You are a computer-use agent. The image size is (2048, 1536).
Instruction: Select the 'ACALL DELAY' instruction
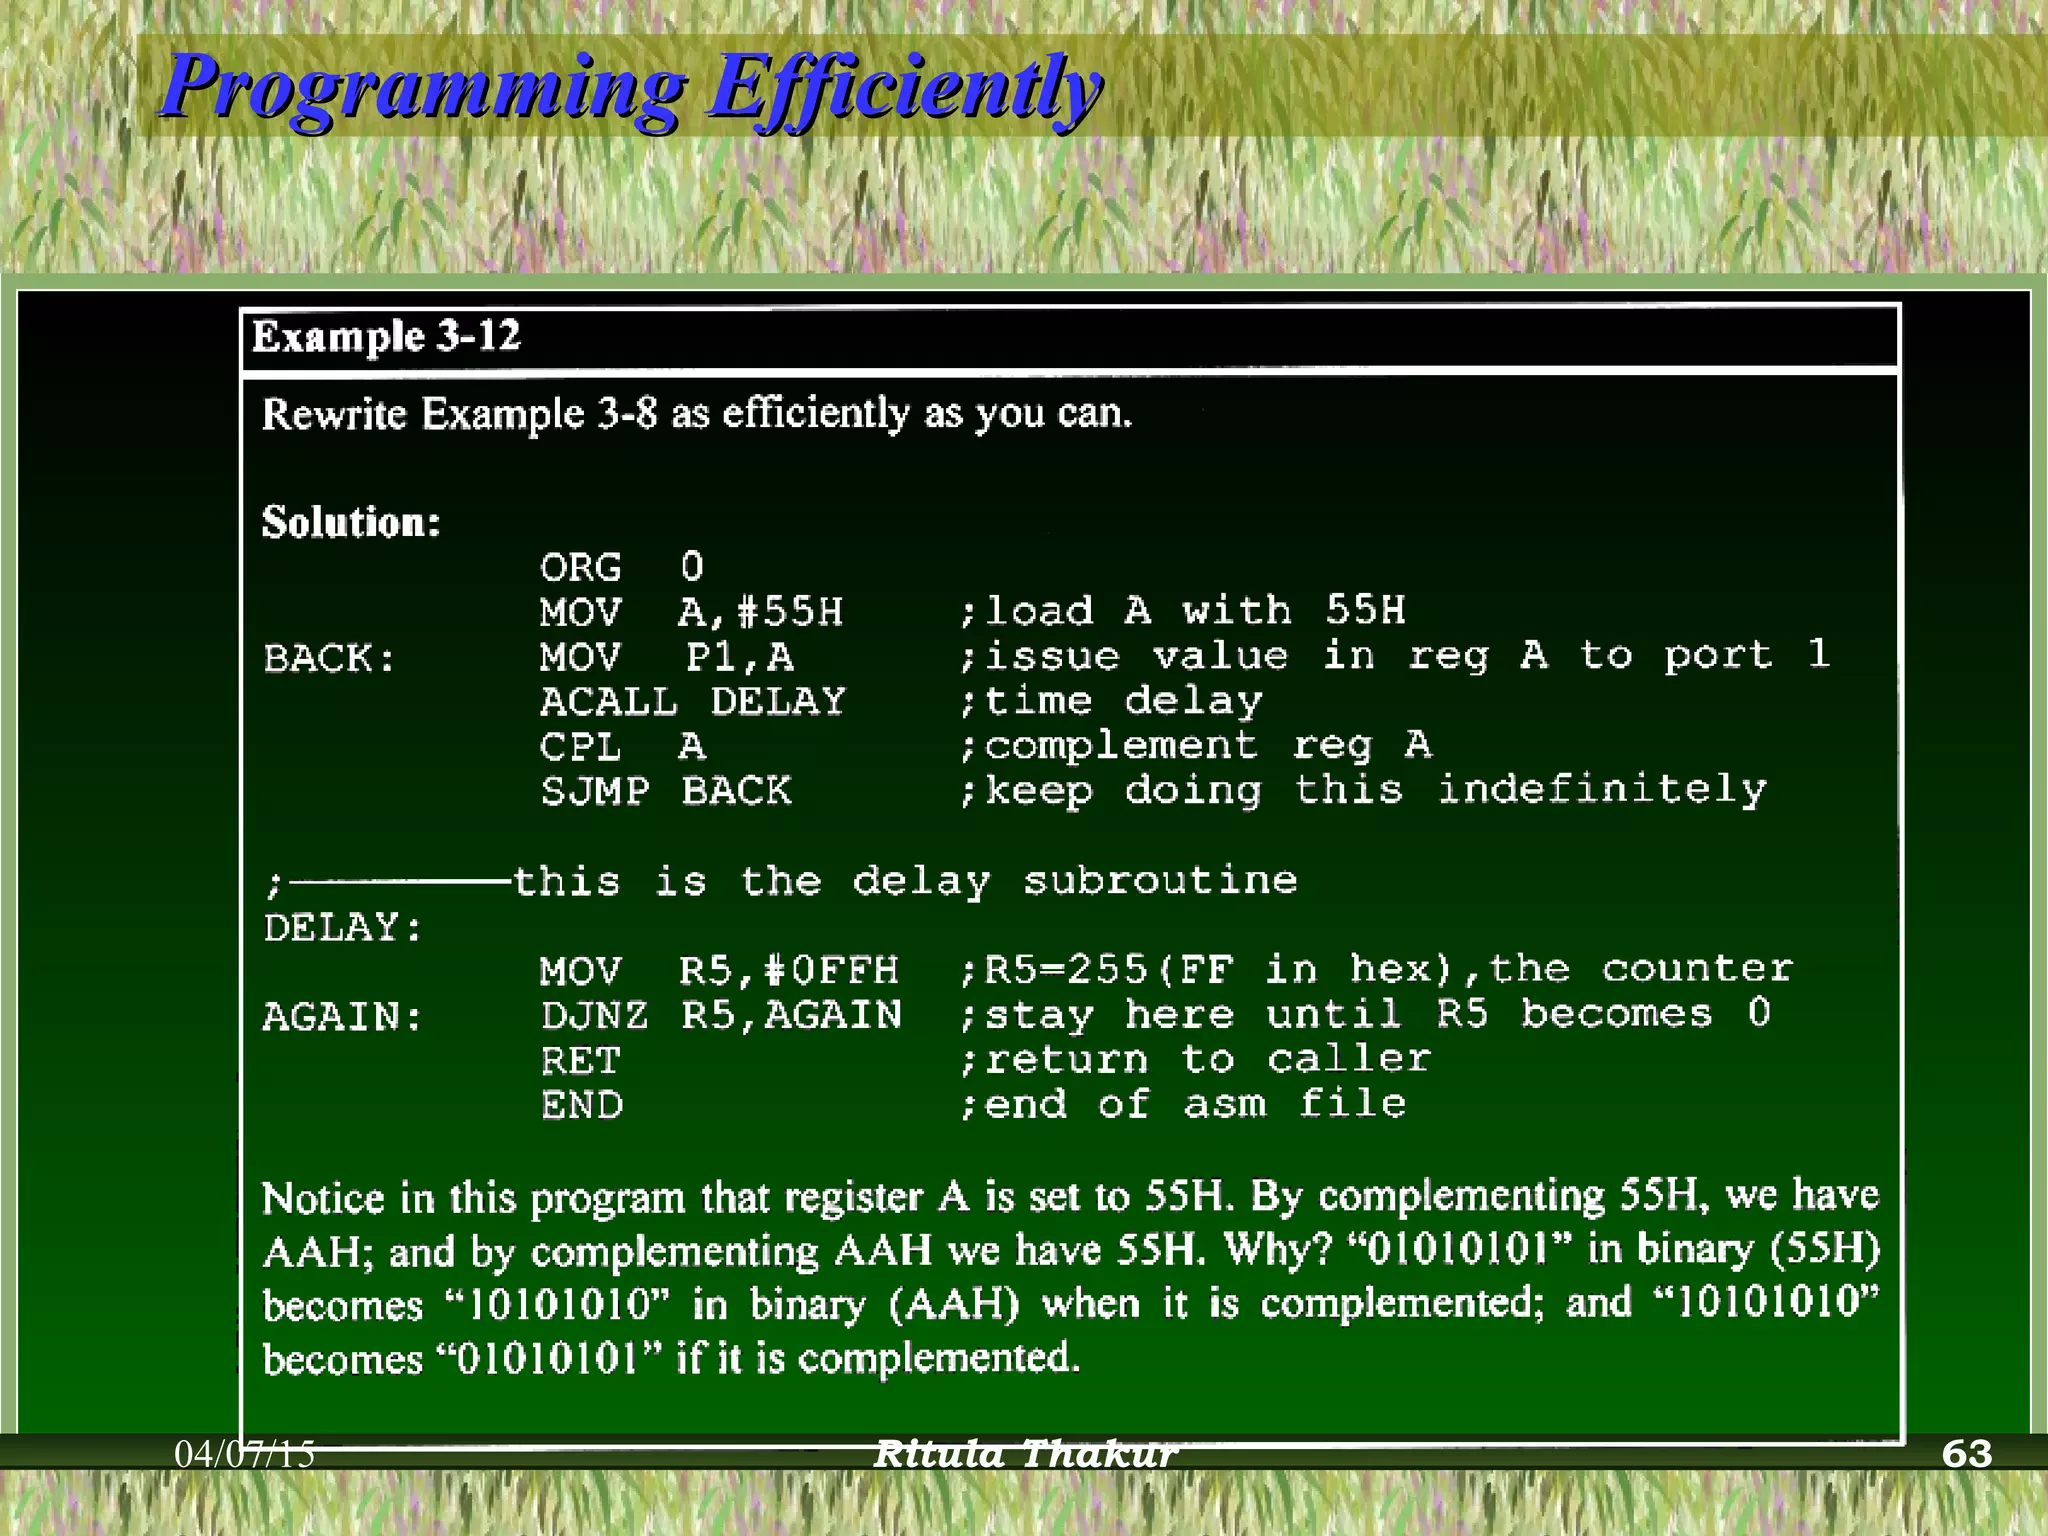[693, 701]
